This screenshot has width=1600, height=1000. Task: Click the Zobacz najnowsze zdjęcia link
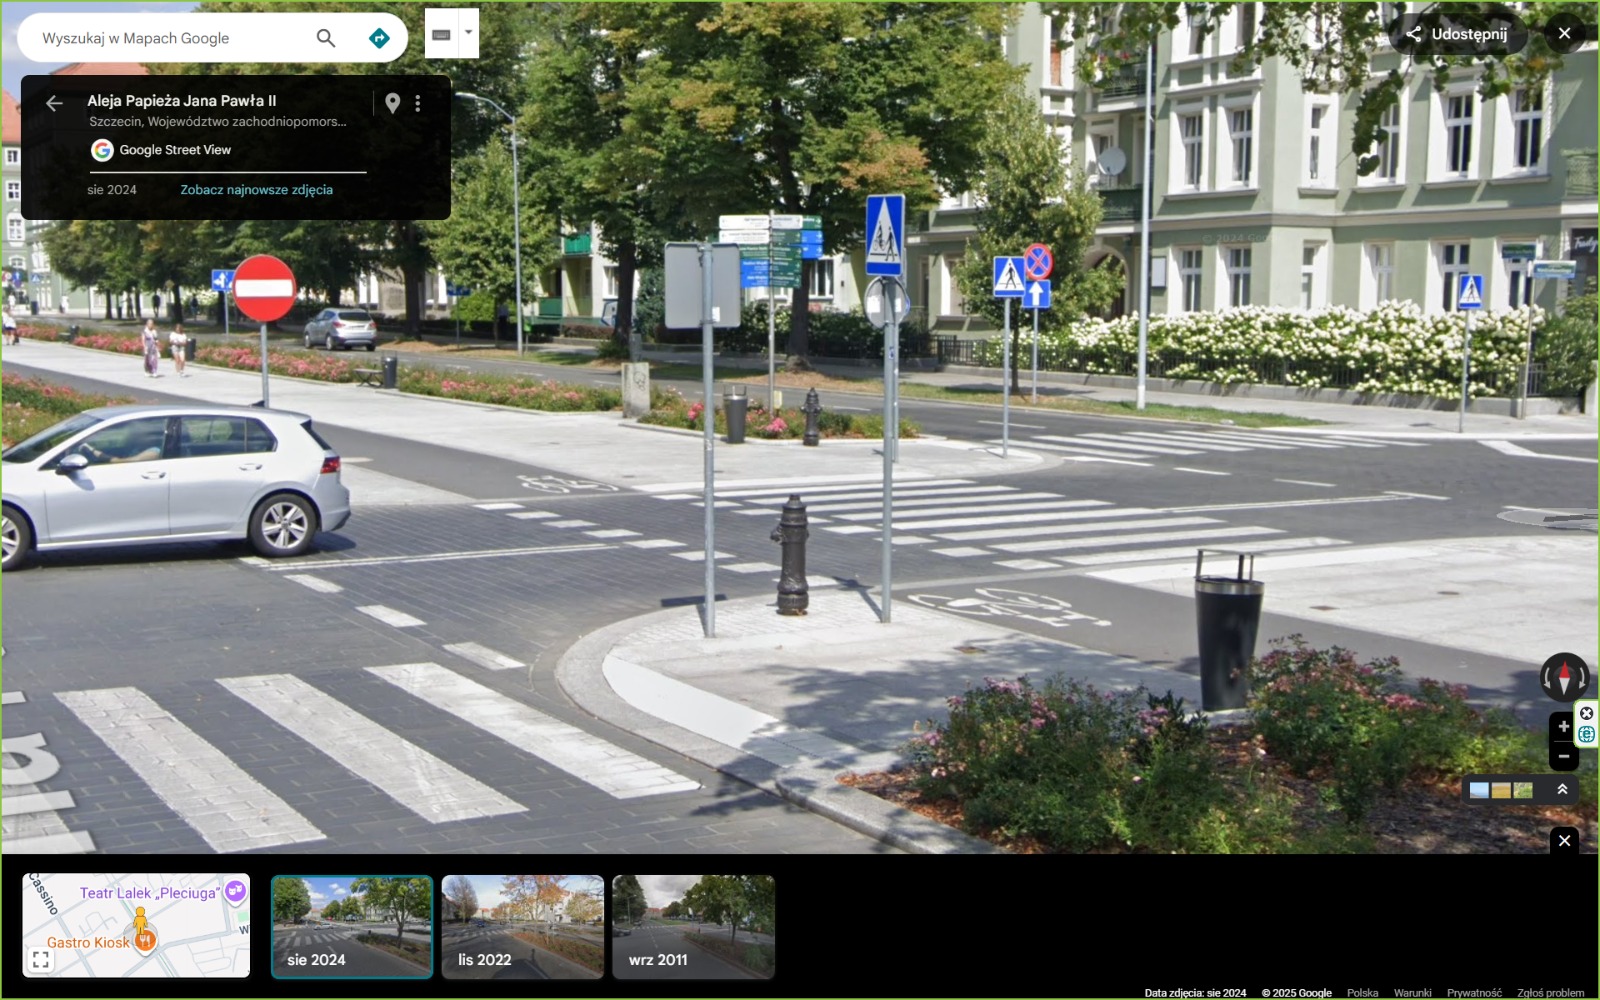[256, 190]
